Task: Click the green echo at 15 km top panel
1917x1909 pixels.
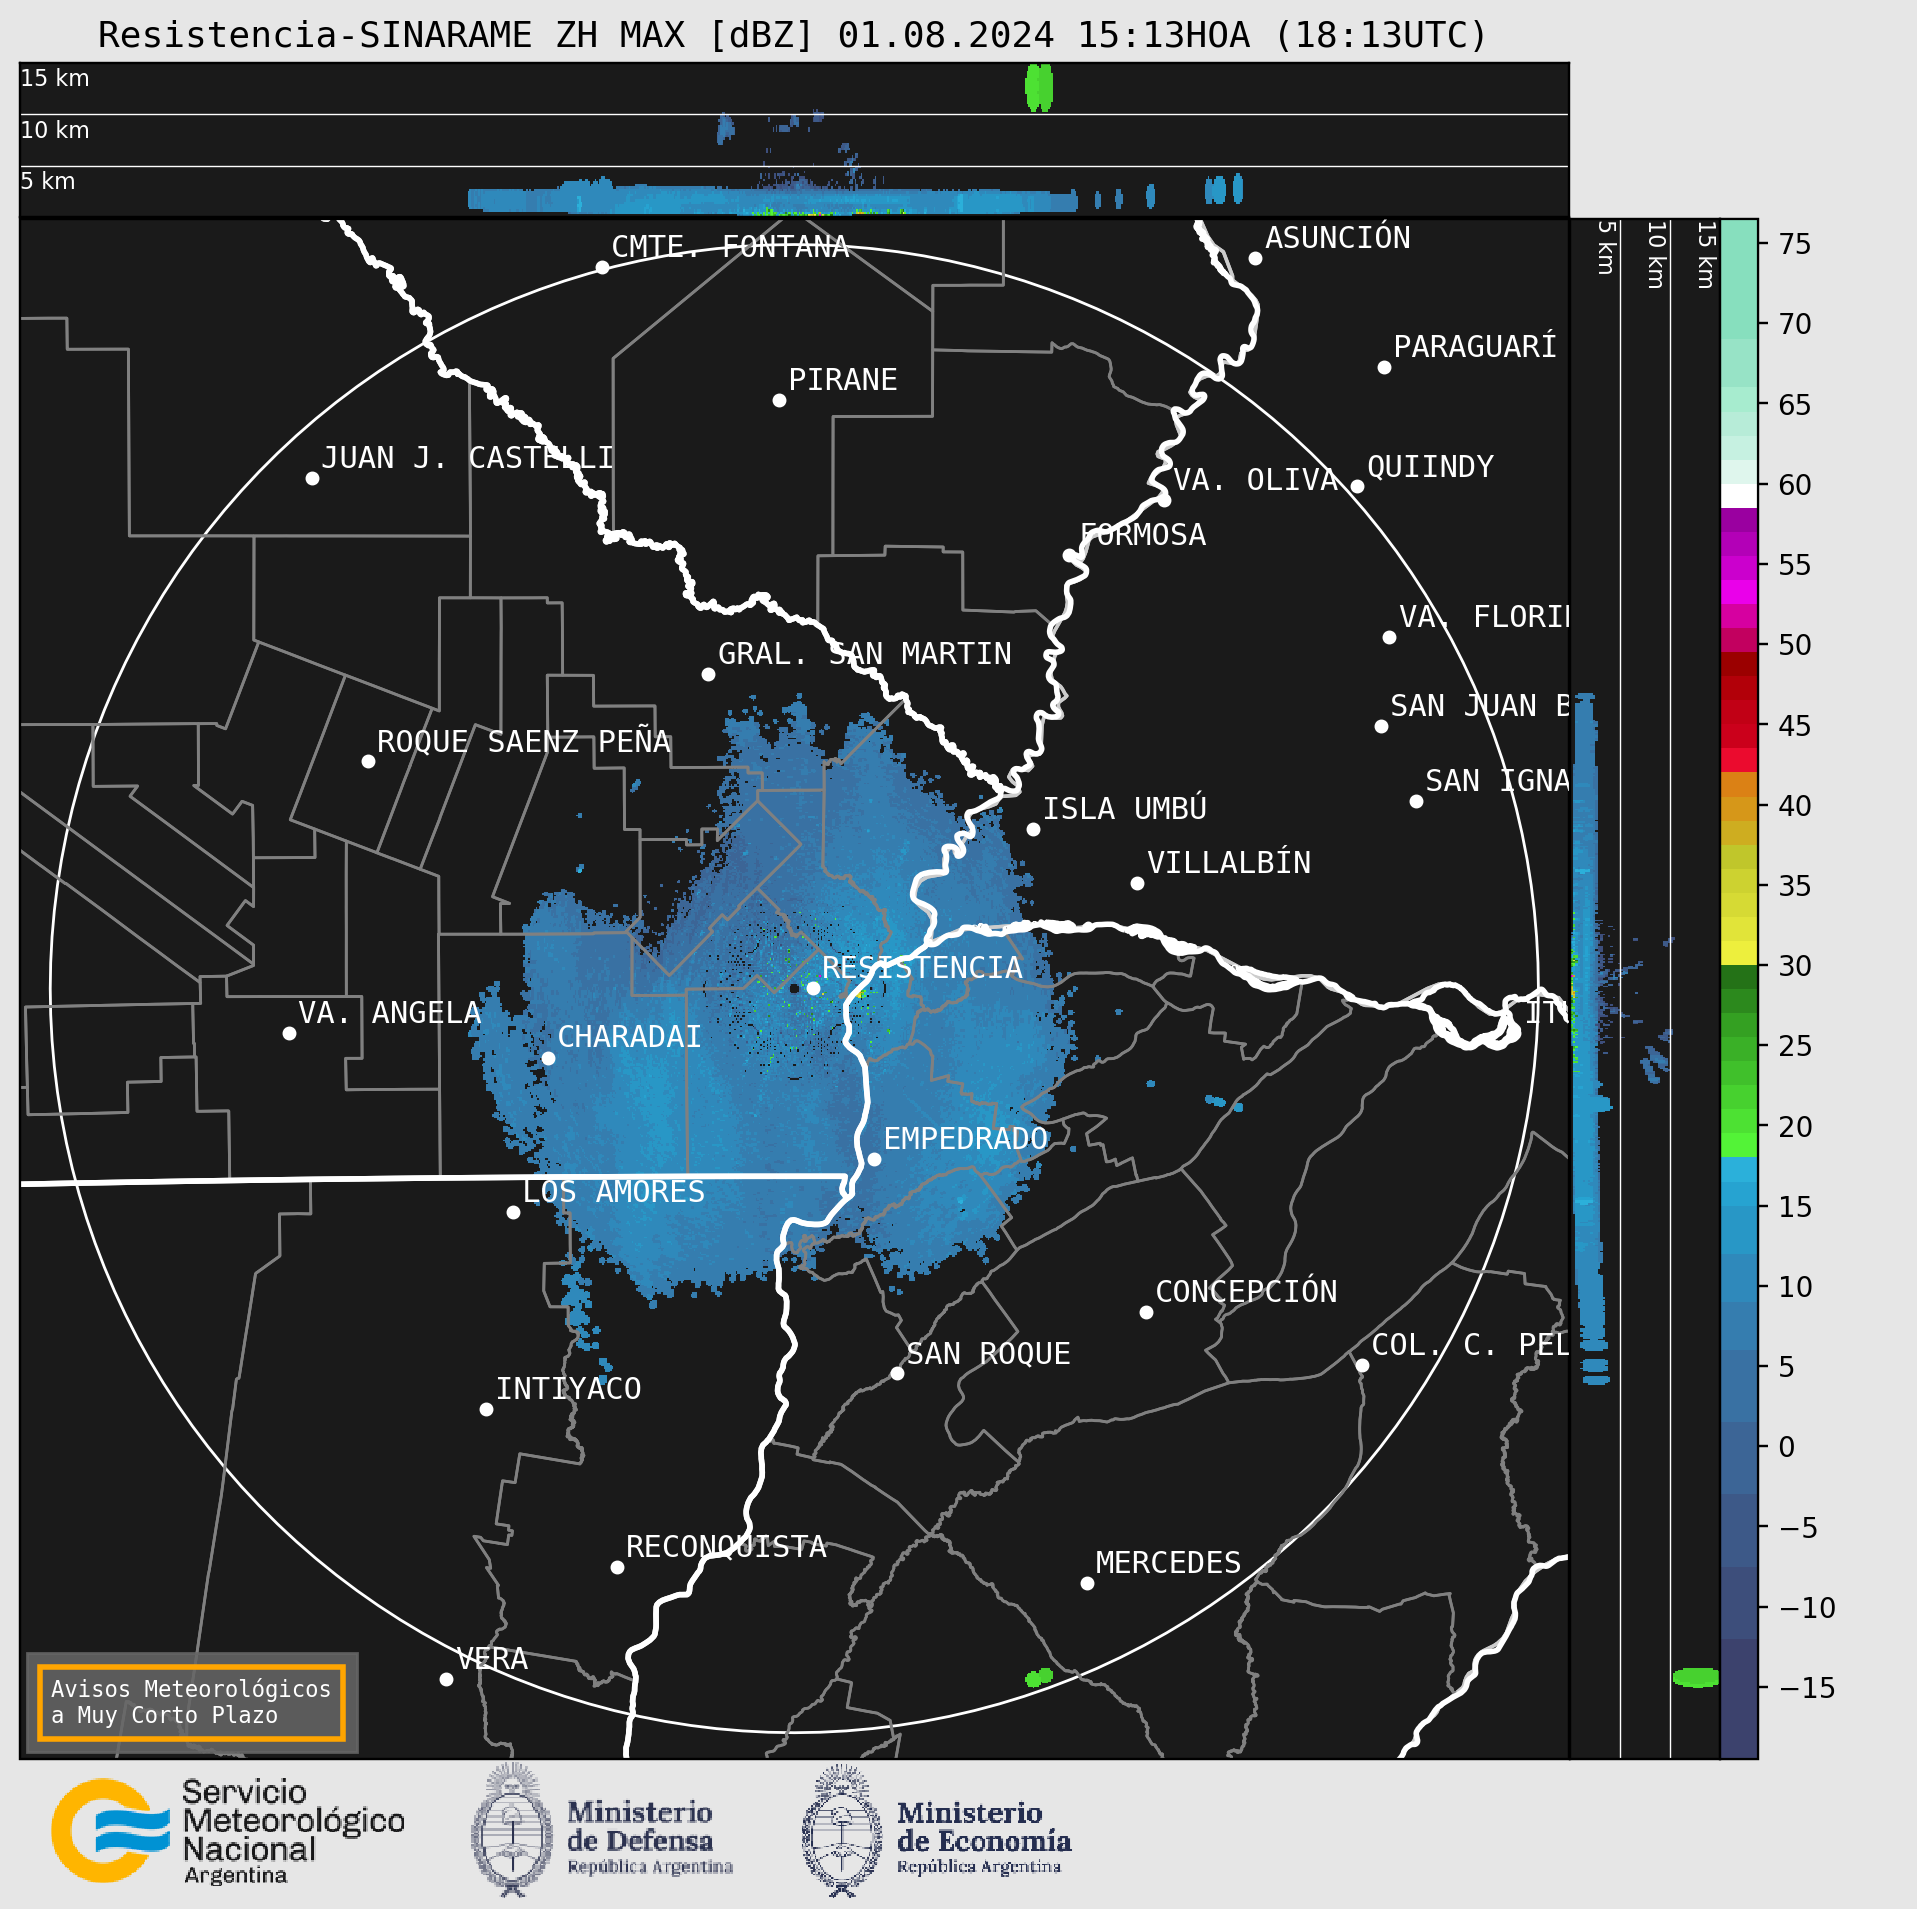Action: (1039, 88)
